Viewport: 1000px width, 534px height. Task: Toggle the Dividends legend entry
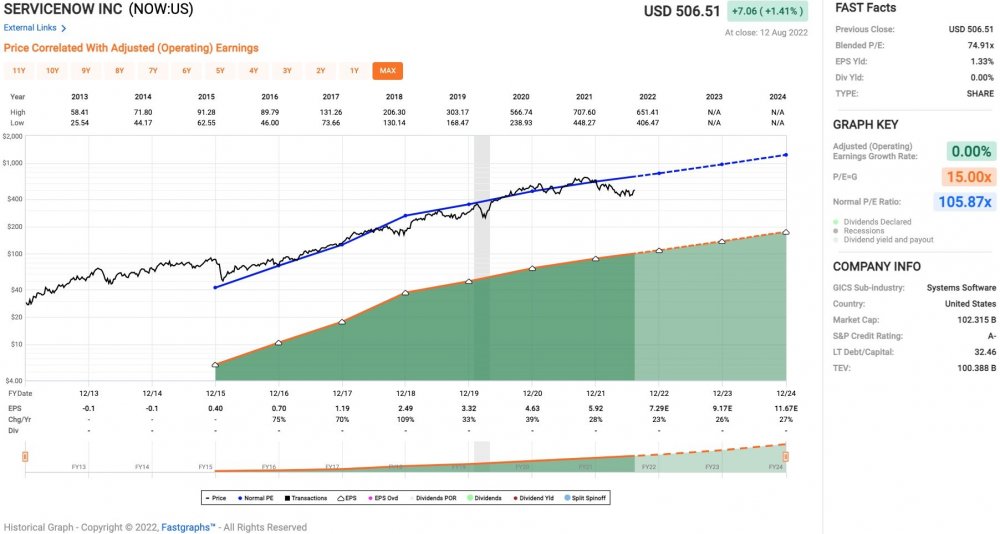coord(484,498)
